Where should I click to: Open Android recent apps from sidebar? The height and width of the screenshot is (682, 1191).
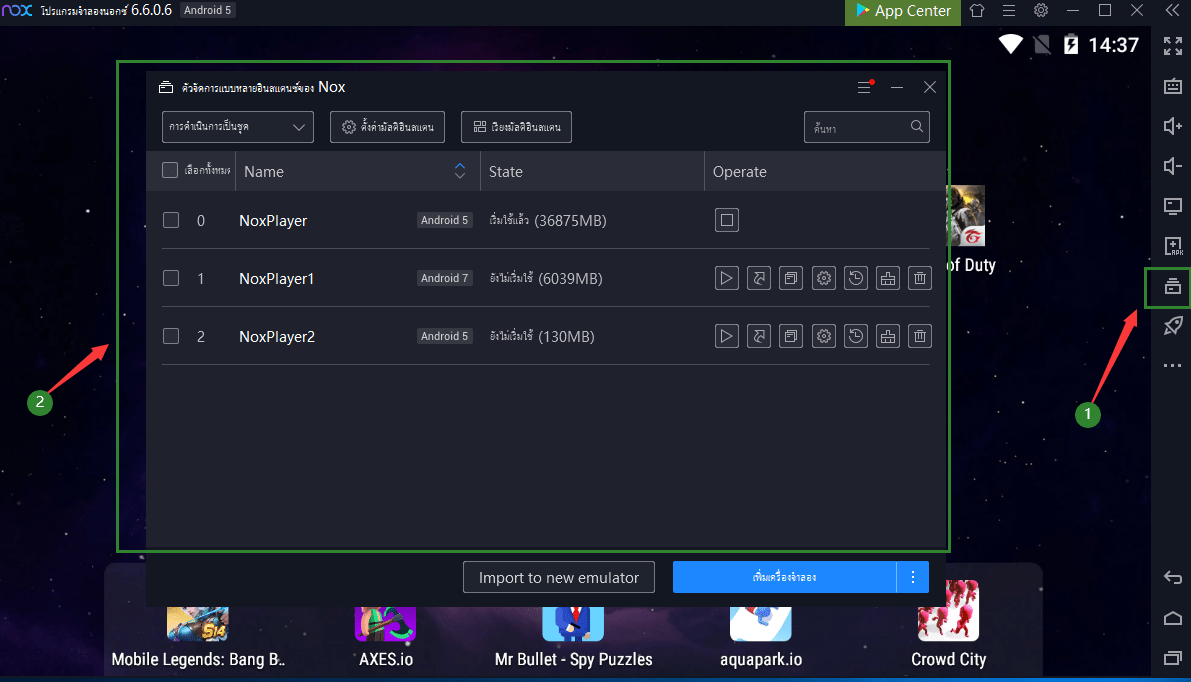click(1172, 658)
